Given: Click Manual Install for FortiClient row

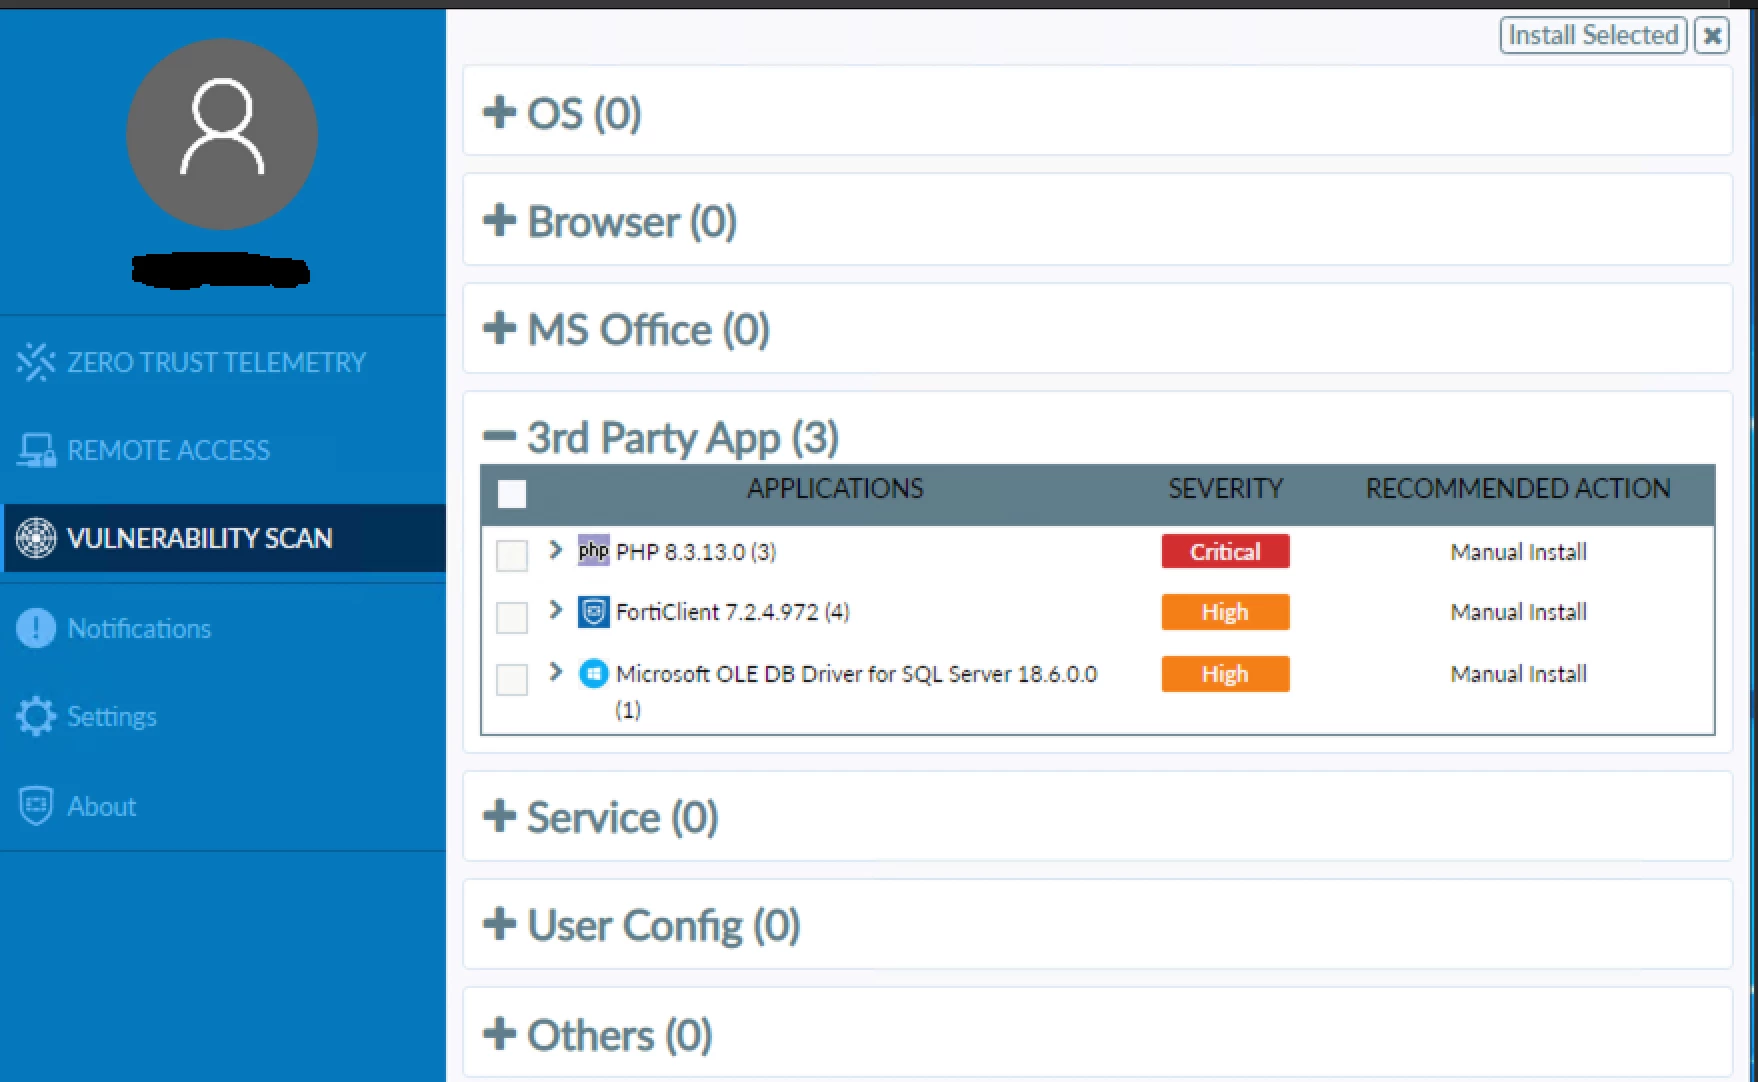Looking at the screenshot, I should tap(1518, 612).
